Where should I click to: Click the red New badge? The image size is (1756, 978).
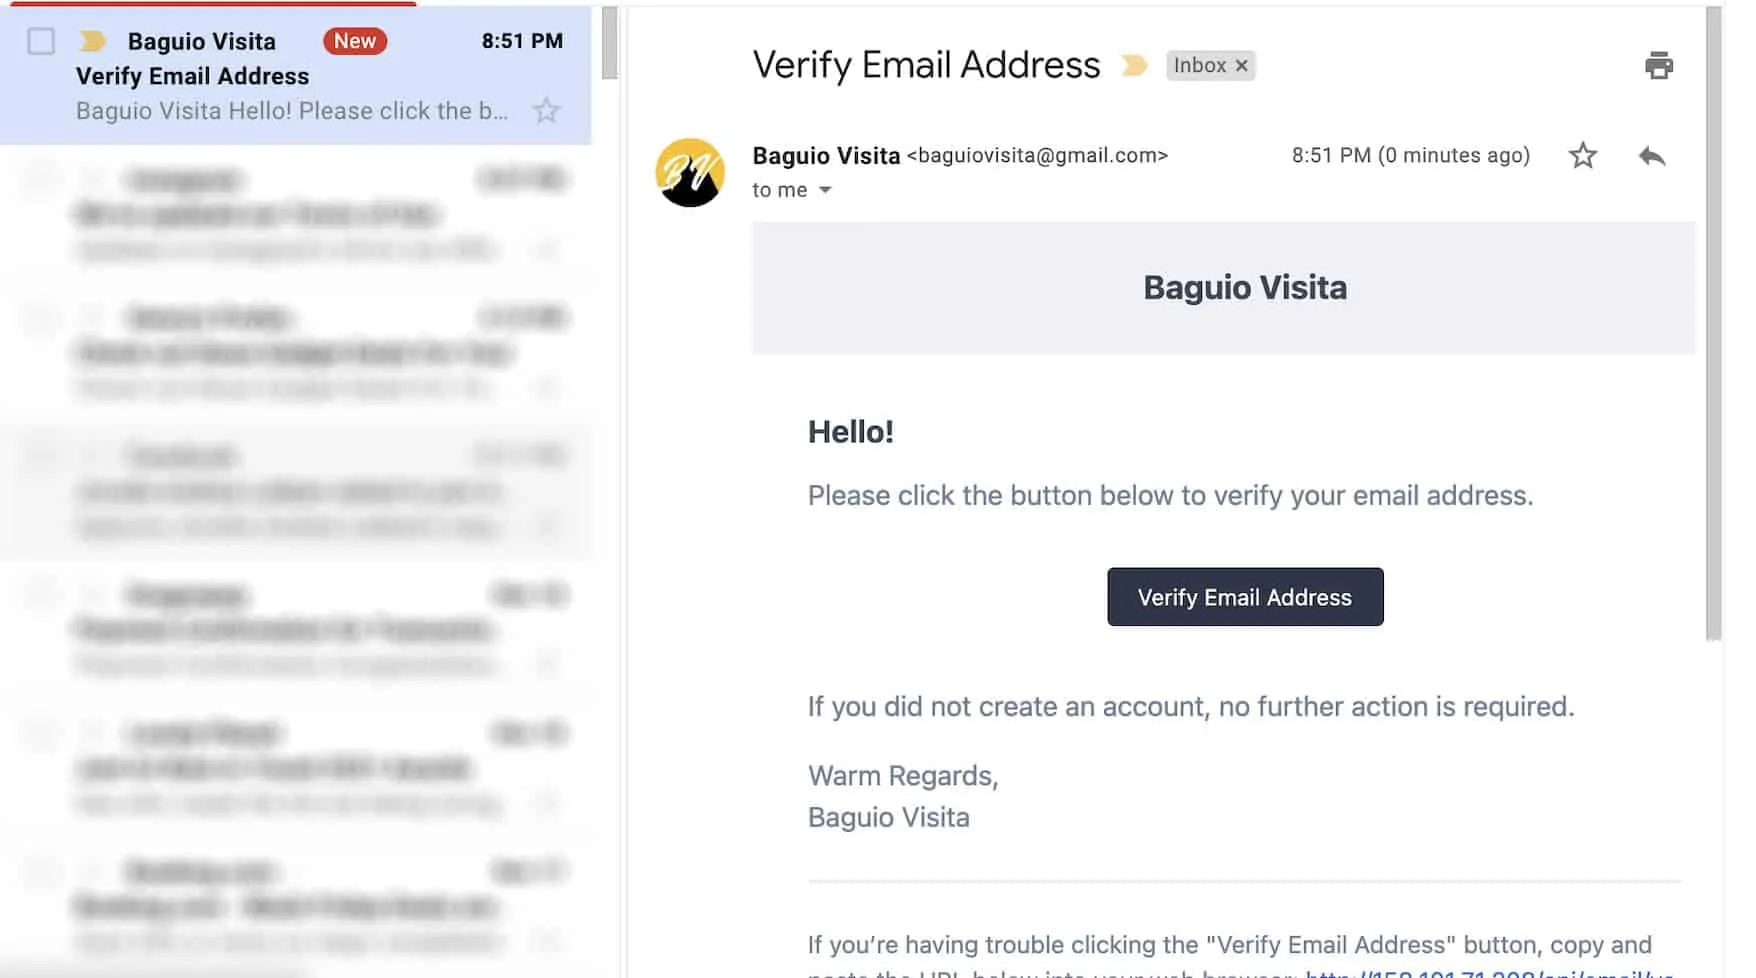coord(354,41)
